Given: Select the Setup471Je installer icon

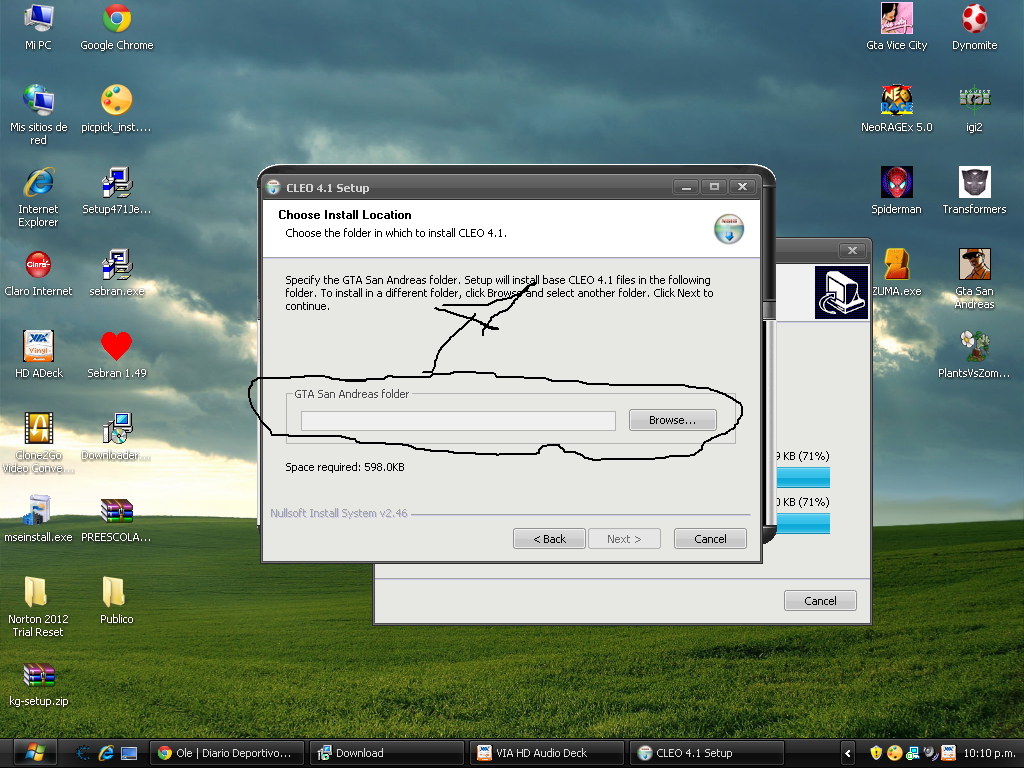Looking at the screenshot, I should pyautogui.click(x=117, y=191).
